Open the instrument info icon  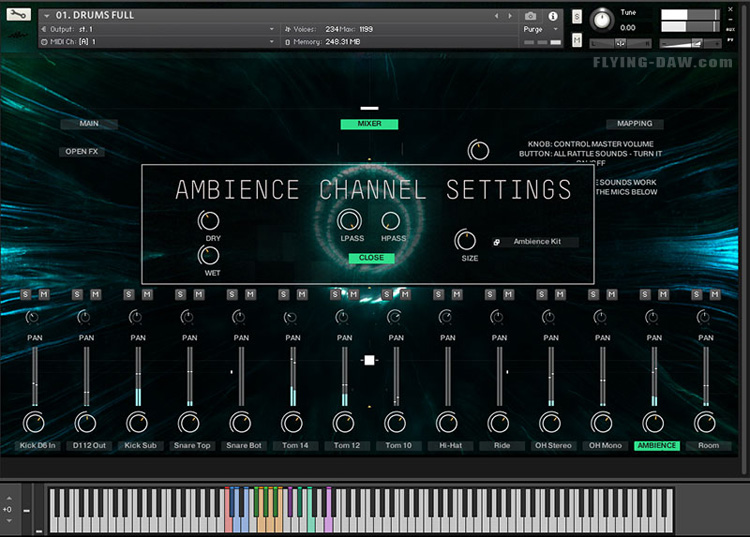coord(553,16)
